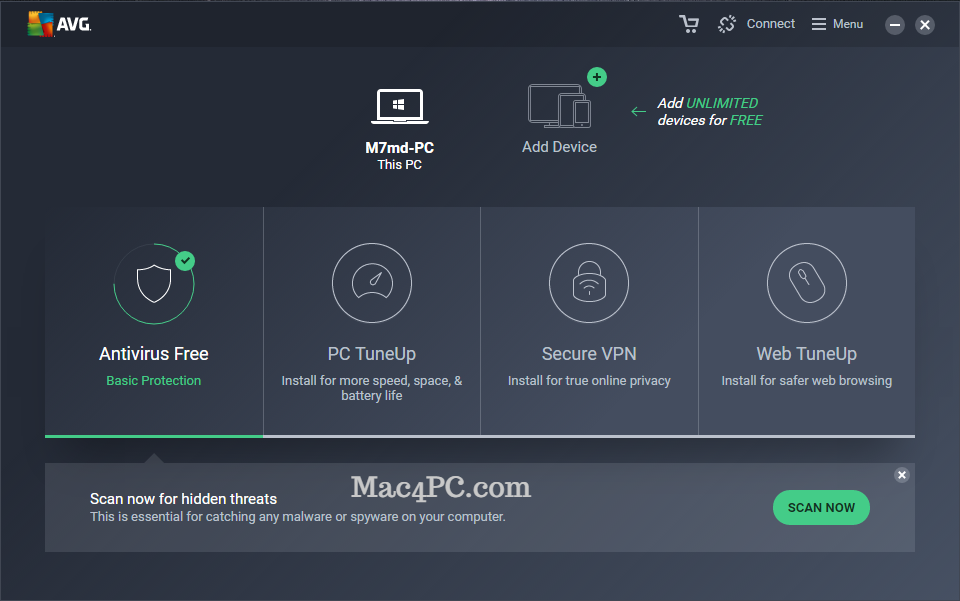Click the Connect sync icon
Screen dimensions: 960x601
tap(727, 24)
